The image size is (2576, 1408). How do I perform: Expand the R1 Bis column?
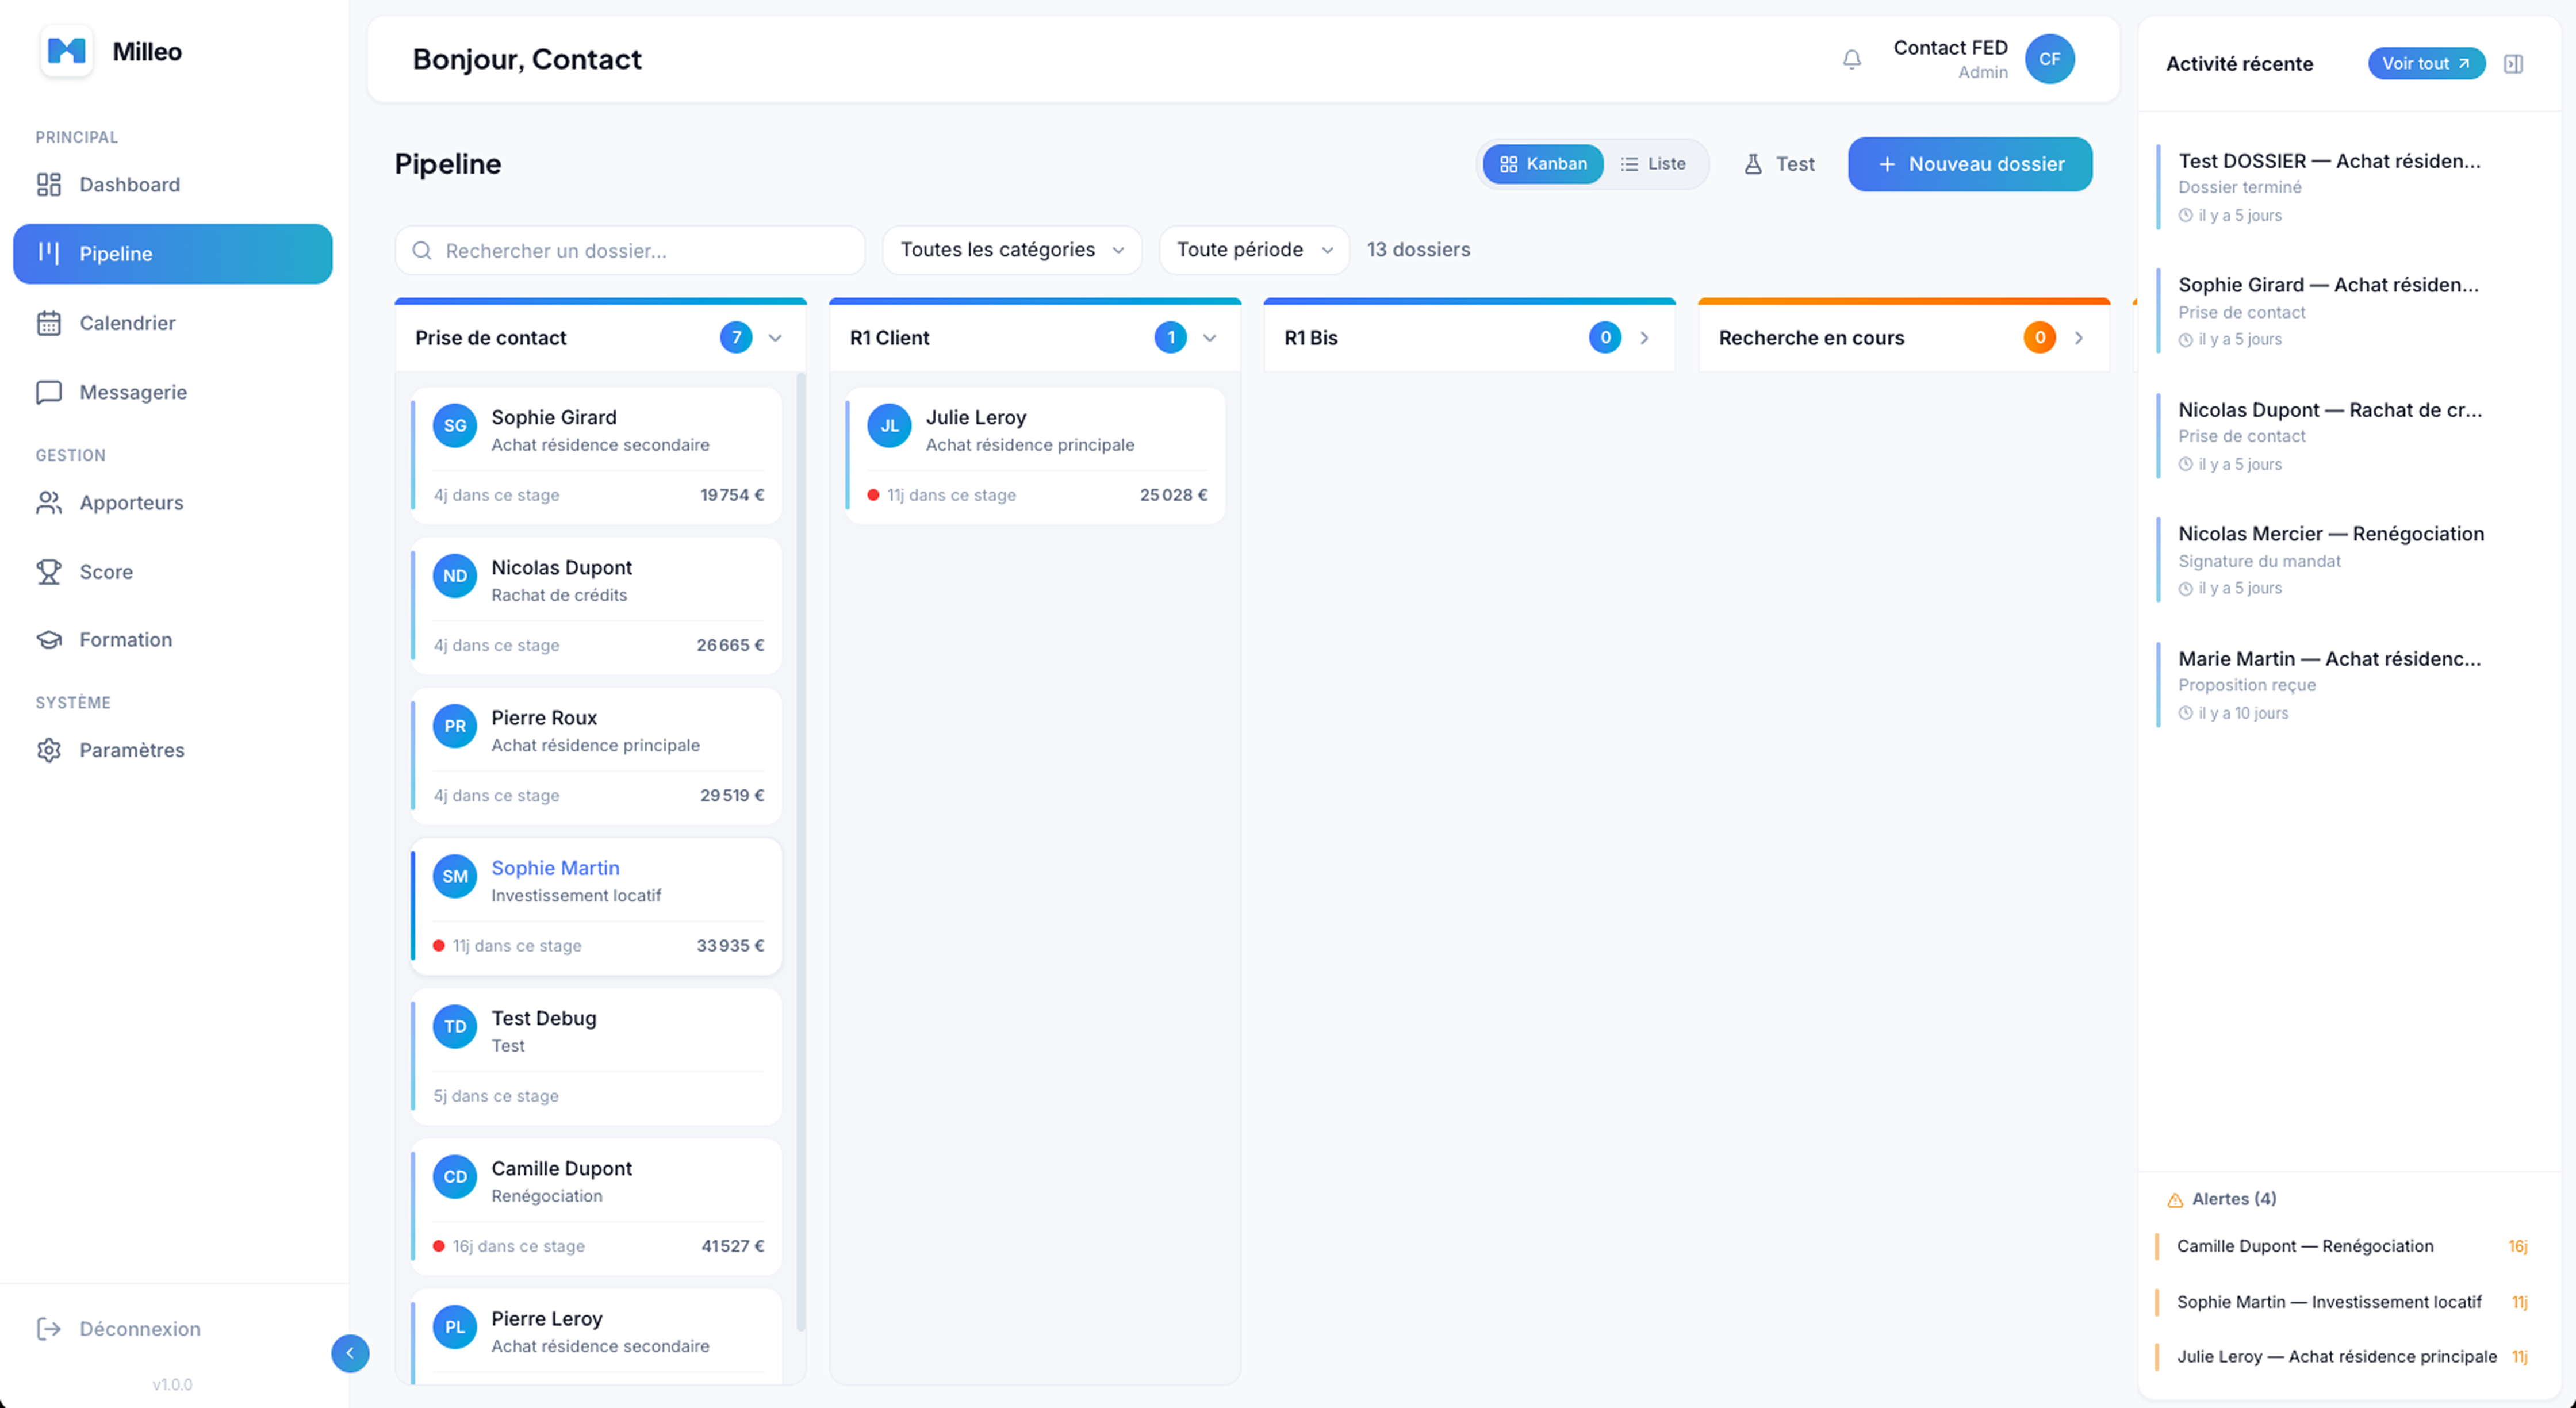click(1644, 338)
